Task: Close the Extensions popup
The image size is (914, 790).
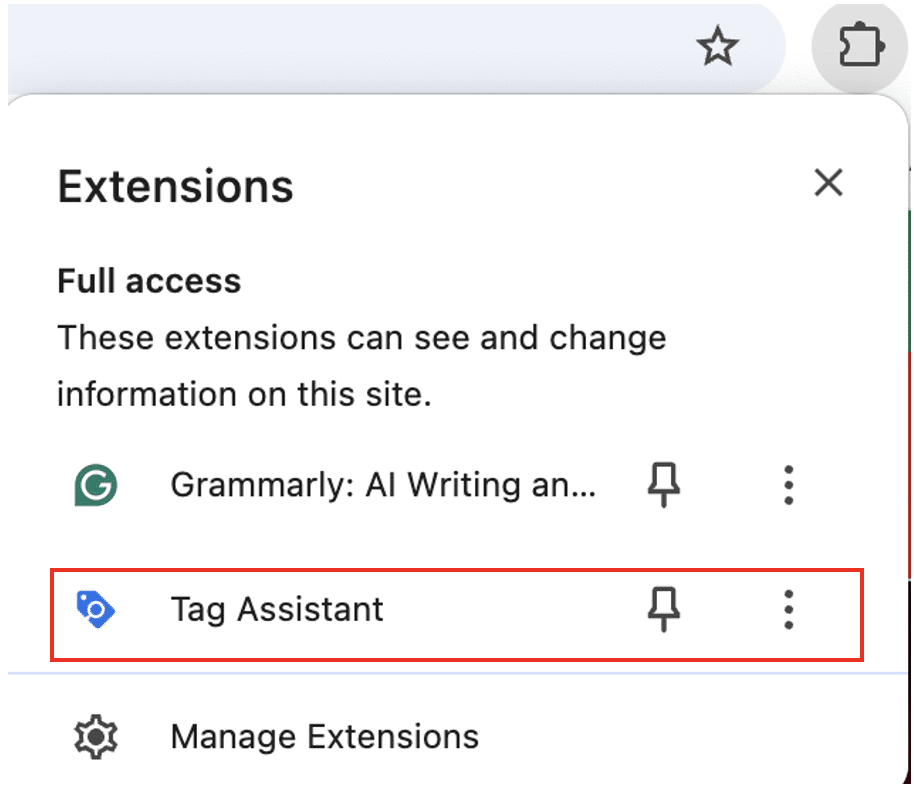Action: click(x=828, y=183)
